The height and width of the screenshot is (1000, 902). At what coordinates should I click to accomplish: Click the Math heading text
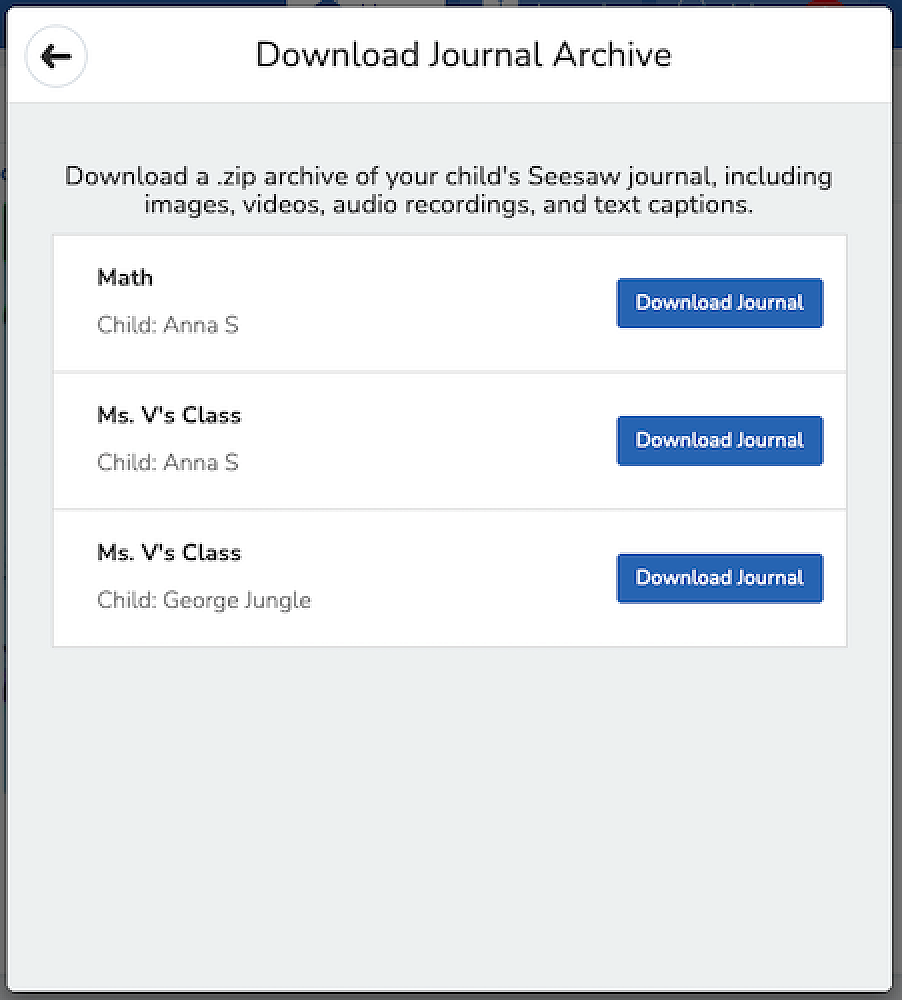124,278
